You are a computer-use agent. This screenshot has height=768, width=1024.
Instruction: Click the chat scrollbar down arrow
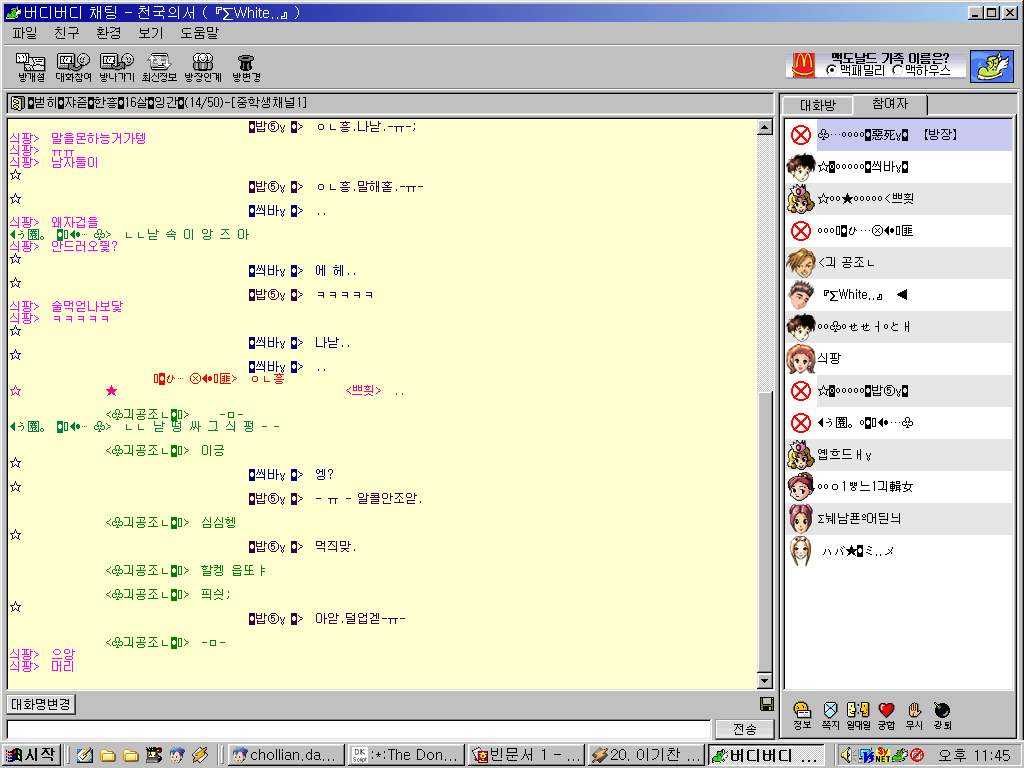click(765, 680)
